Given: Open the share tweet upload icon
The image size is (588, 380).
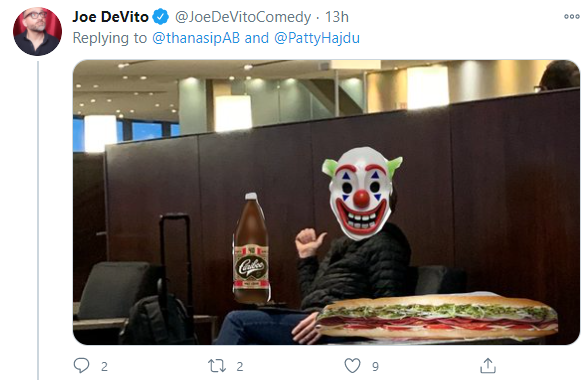Looking at the screenshot, I should (x=488, y=365).
